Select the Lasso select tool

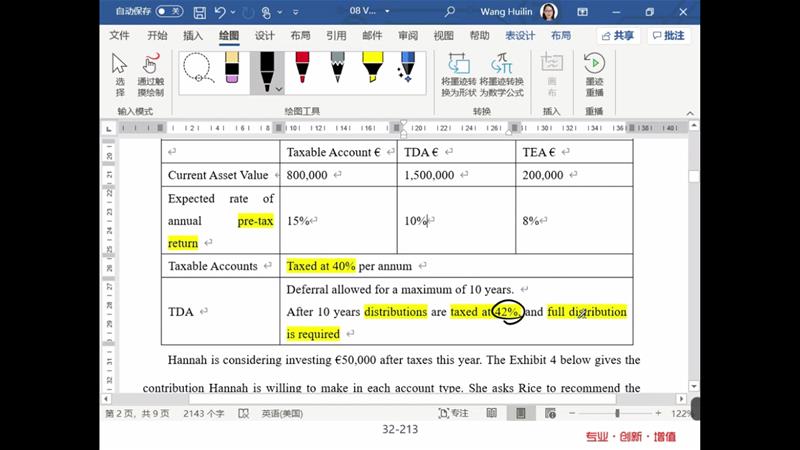[197, 68]
